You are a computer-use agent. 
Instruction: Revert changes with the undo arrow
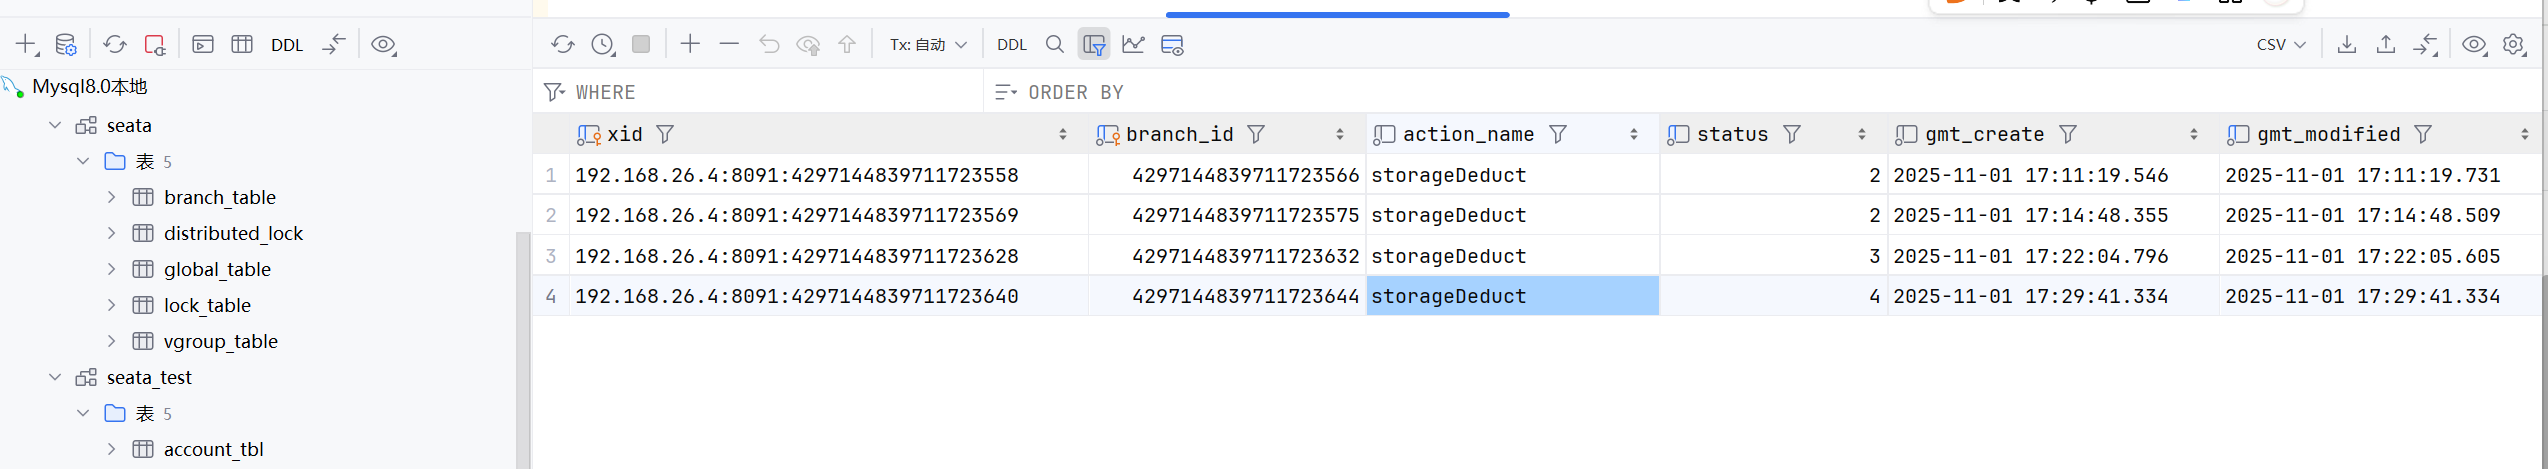[x=769, y=44]
